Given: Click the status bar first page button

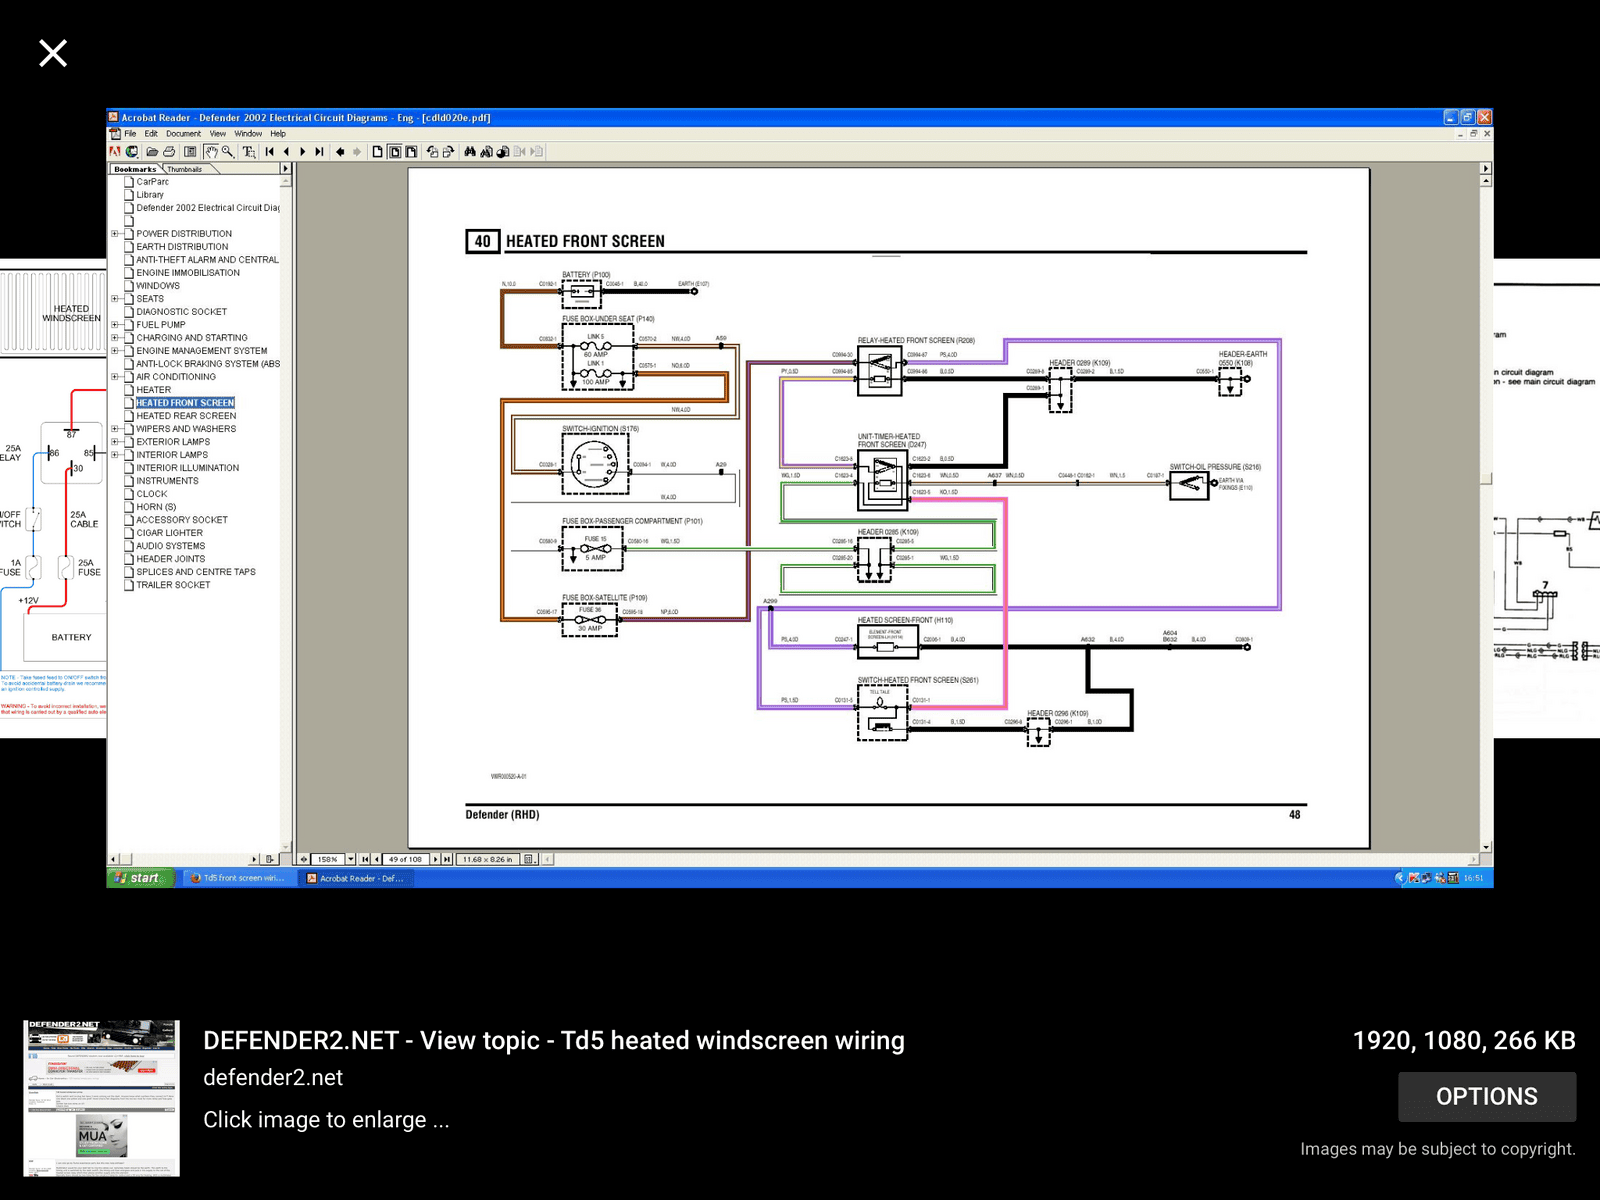Looking at the screenshot, I should (x=365, y=859).
